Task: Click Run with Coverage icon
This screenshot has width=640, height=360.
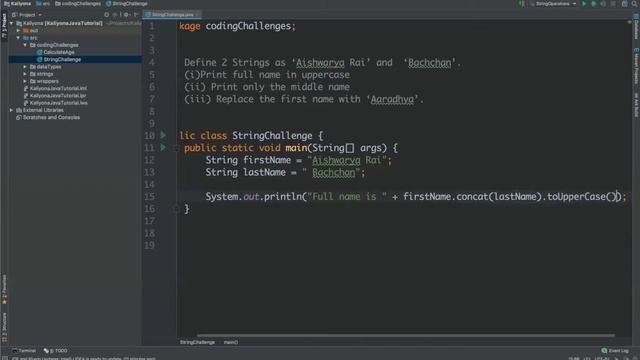Action: point(603,4)
